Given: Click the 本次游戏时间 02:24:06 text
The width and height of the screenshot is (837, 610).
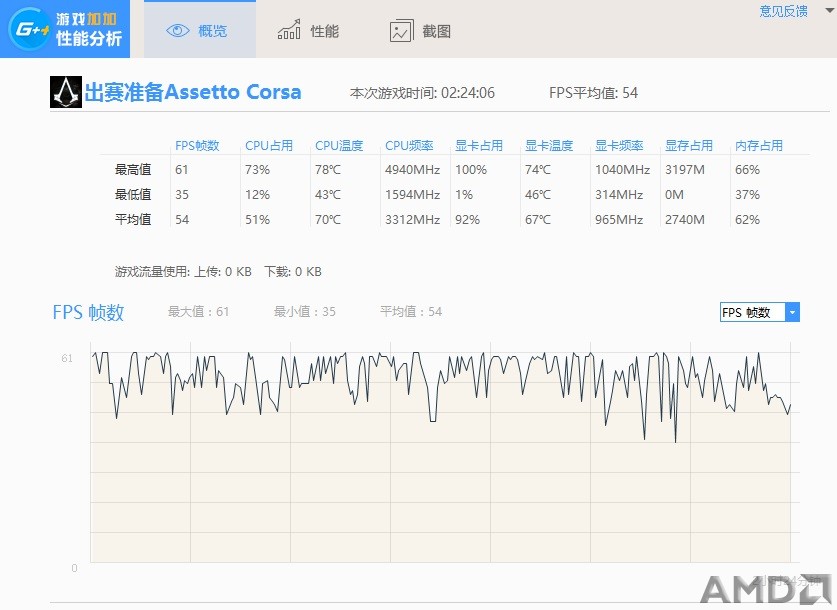Looking at the screenshot, I should 422,93.
